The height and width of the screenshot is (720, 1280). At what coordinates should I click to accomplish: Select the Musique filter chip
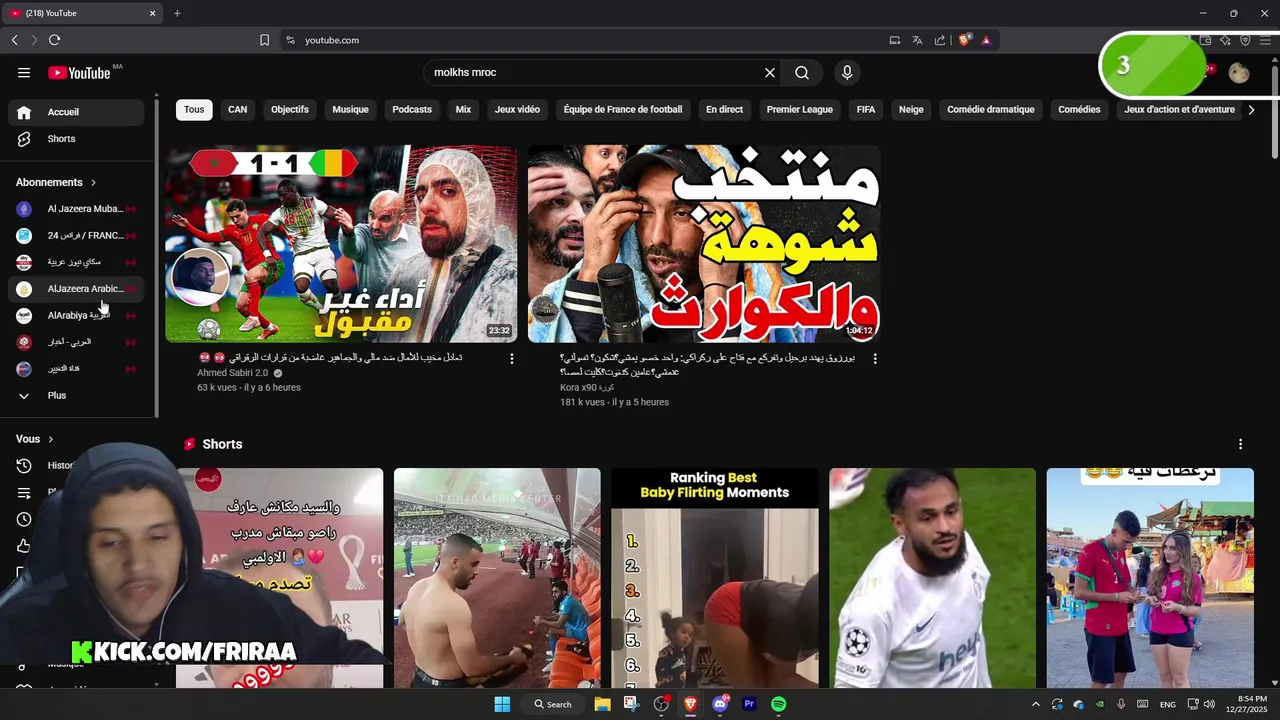(x=351, y=110)
